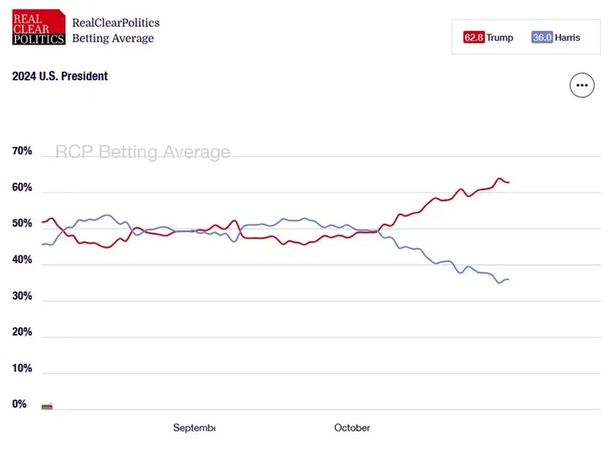Open the three-dot chart options menu

click(582, 85)
